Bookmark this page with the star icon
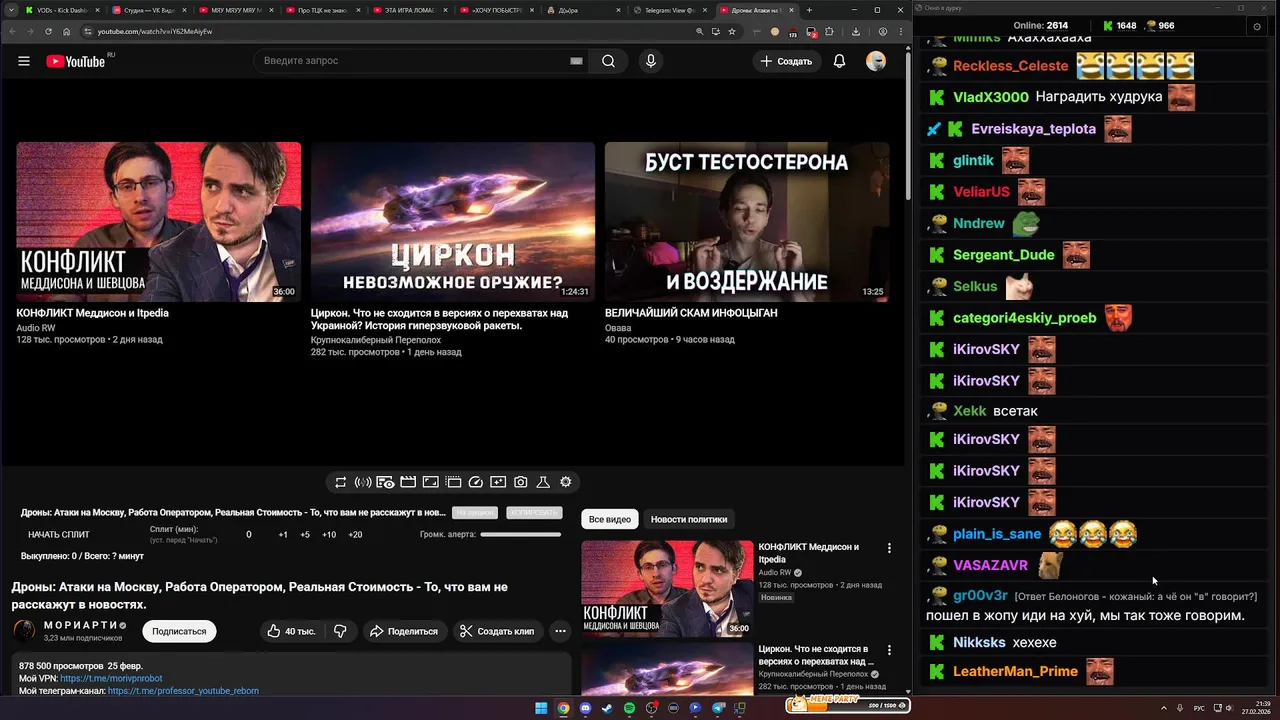The height and width of the screenshot is (720, 1280). click(732, 31)
